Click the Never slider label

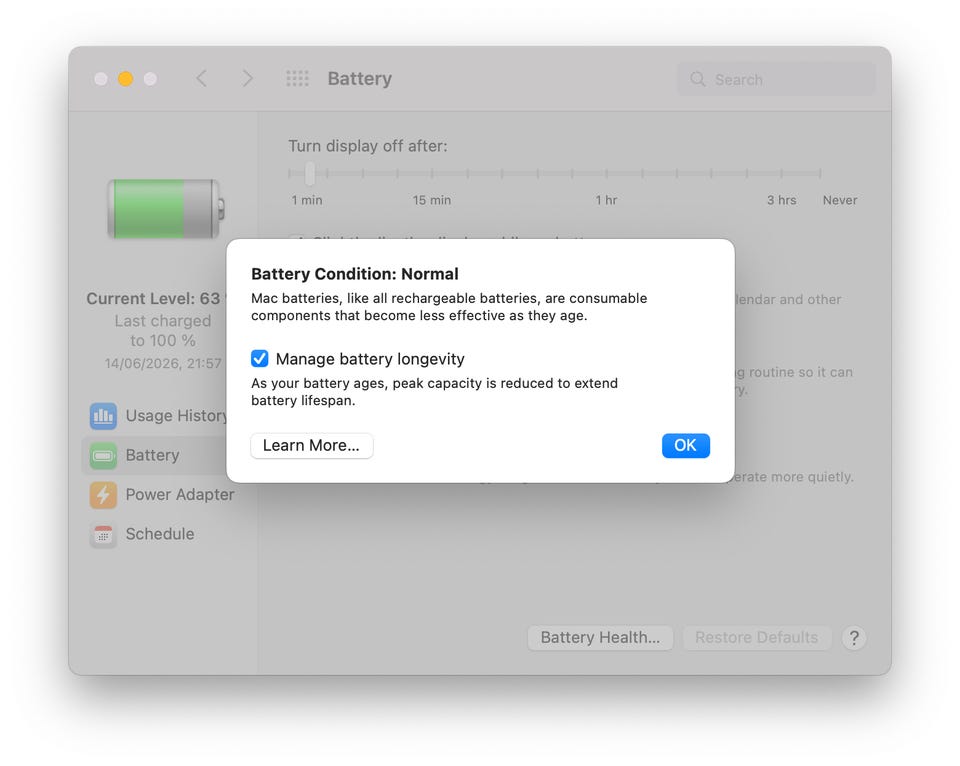tap(840, 200)
